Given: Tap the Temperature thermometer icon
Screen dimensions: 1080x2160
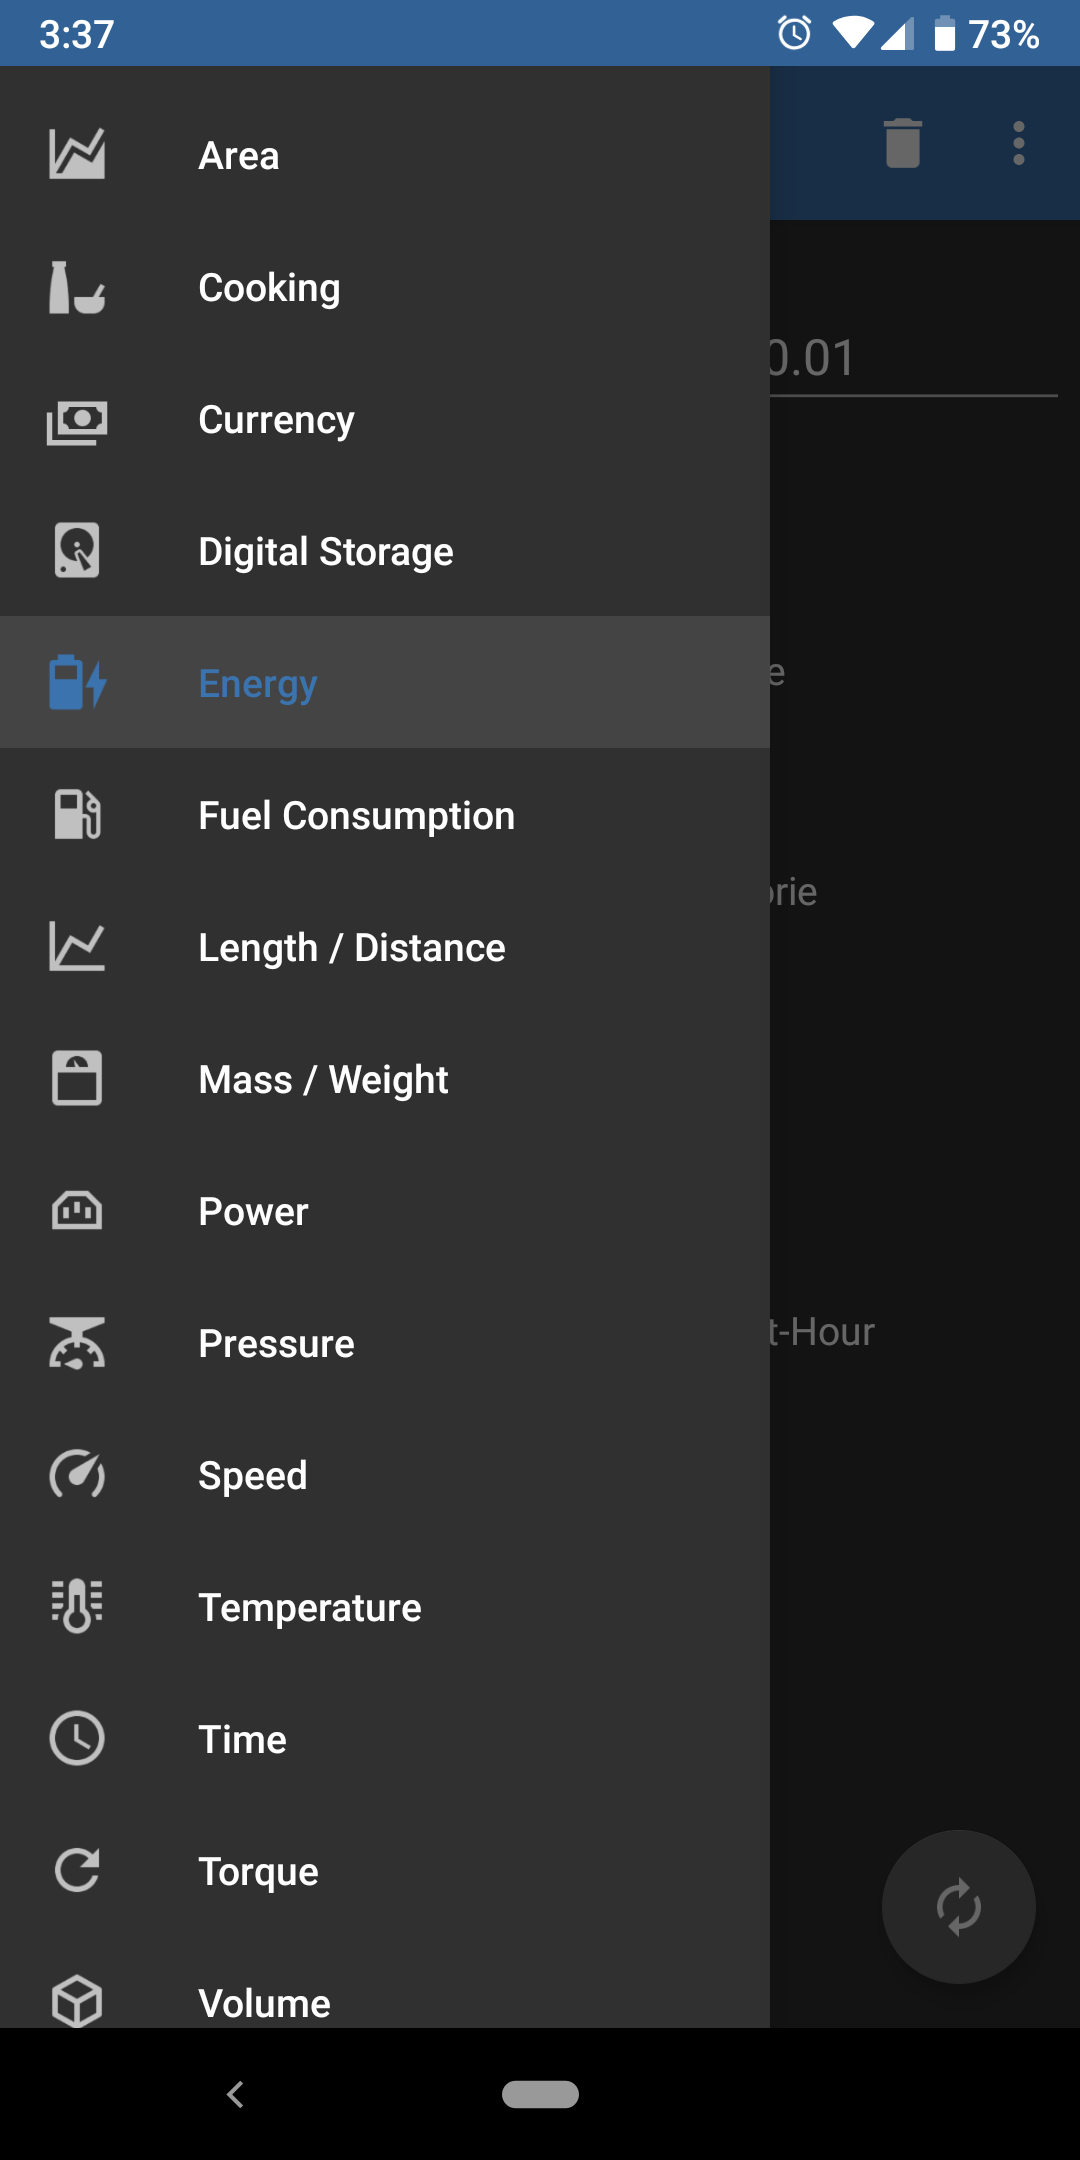Looking at the screenshot, I should coord(77,1606).
